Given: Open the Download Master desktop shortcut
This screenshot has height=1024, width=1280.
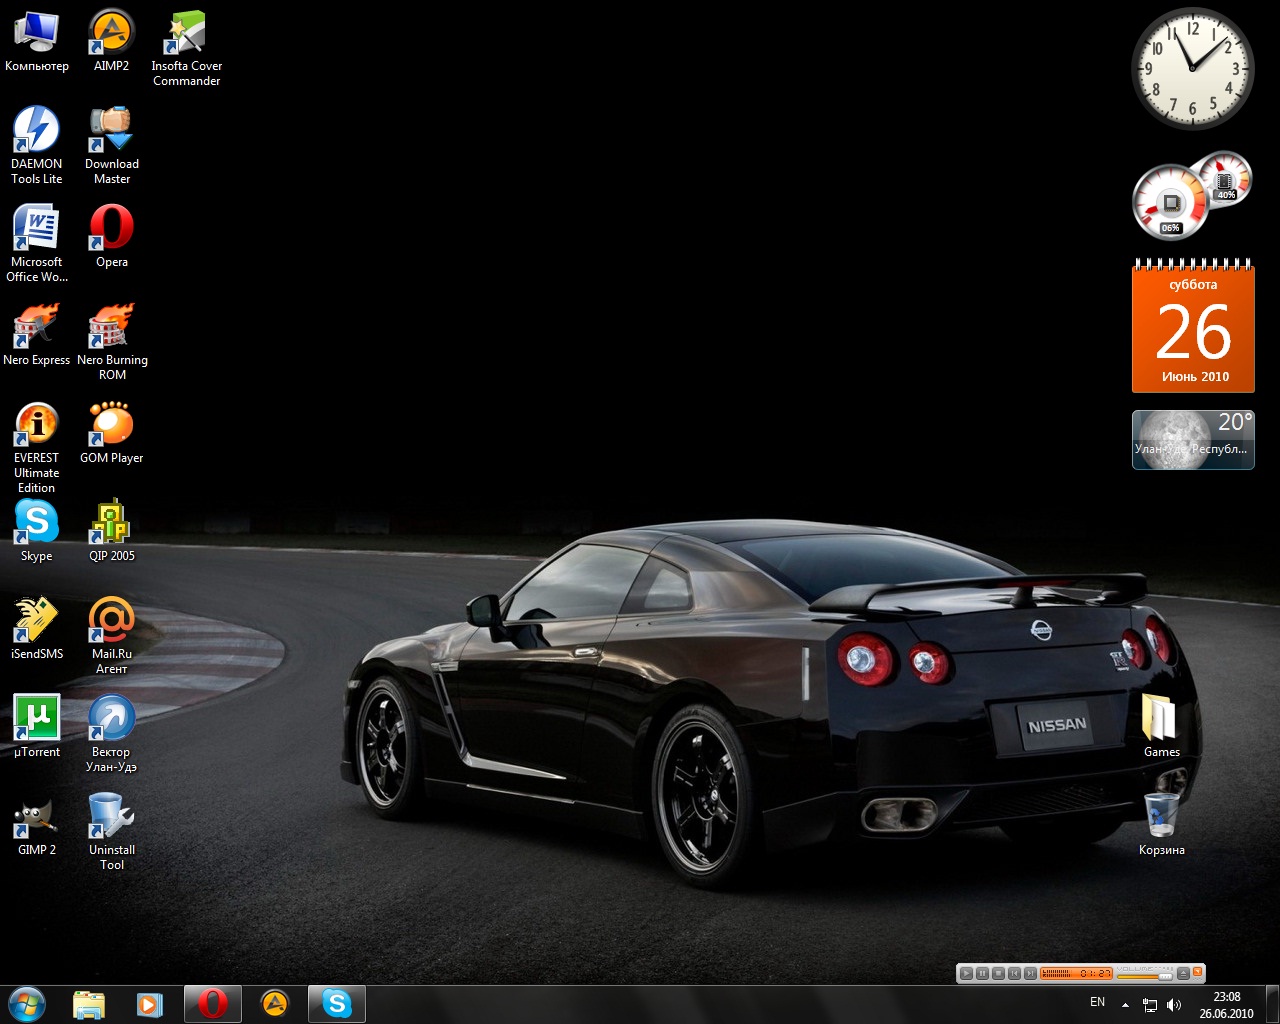Looking at the screenshot, I should [112, 131].
